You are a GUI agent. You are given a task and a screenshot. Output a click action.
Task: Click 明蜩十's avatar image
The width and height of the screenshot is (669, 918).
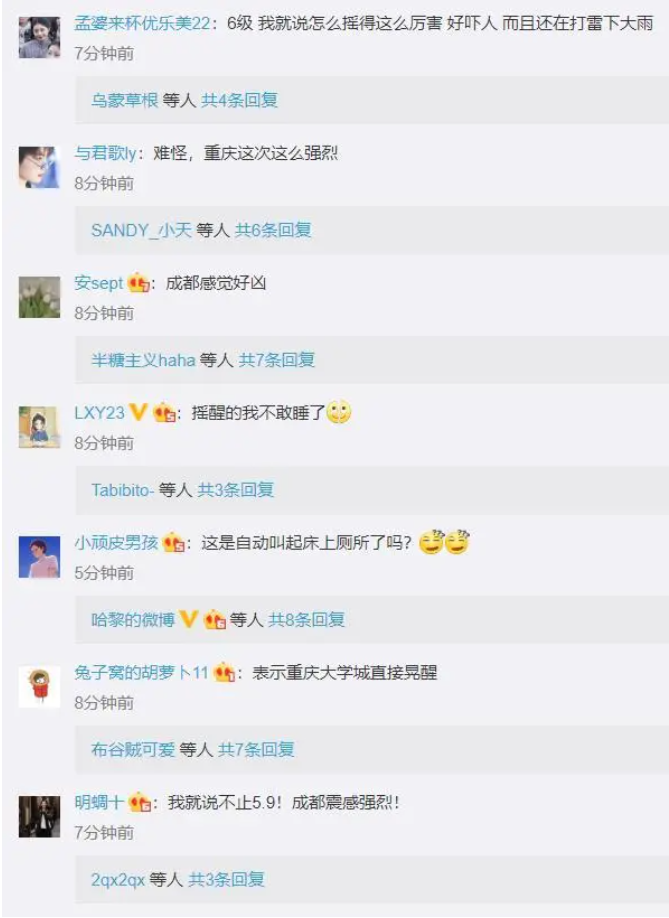[39, 817]
